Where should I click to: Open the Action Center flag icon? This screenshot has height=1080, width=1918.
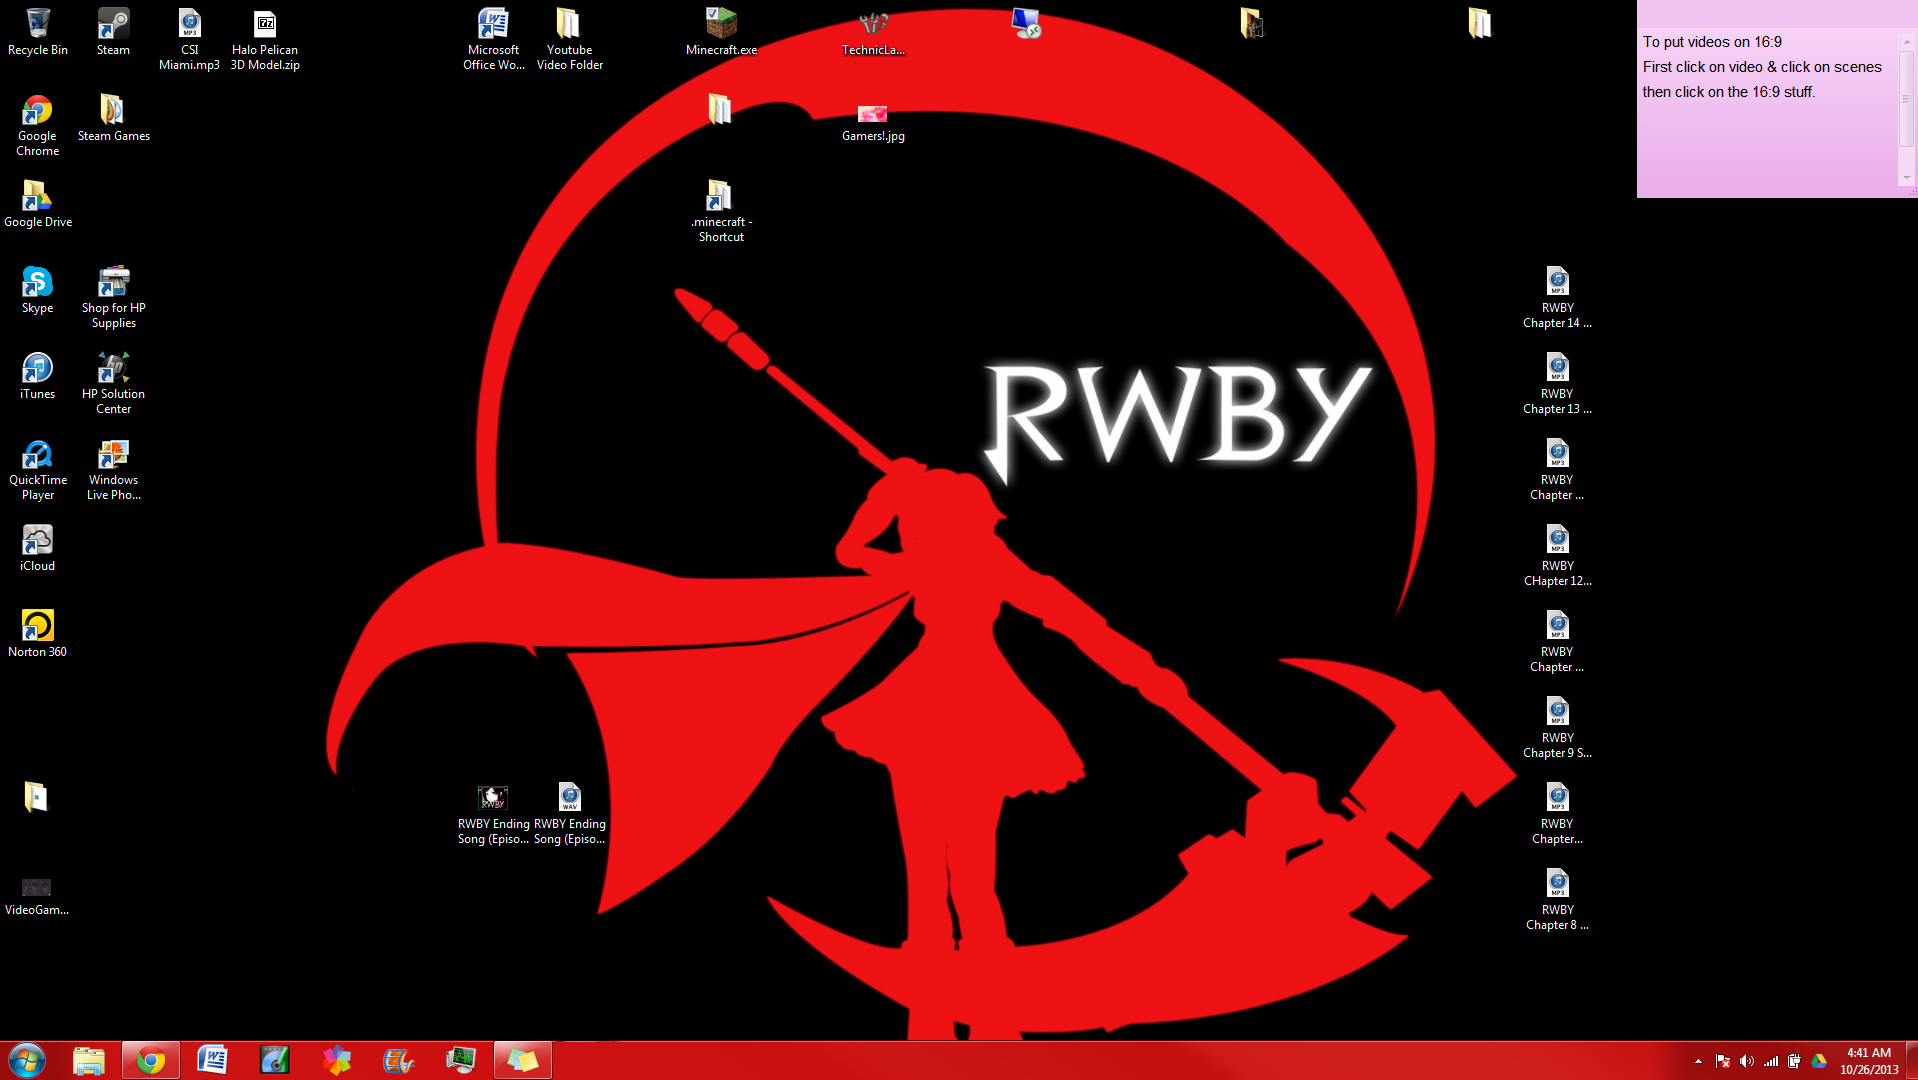pyautogui.click(x=1722, y=1061)
